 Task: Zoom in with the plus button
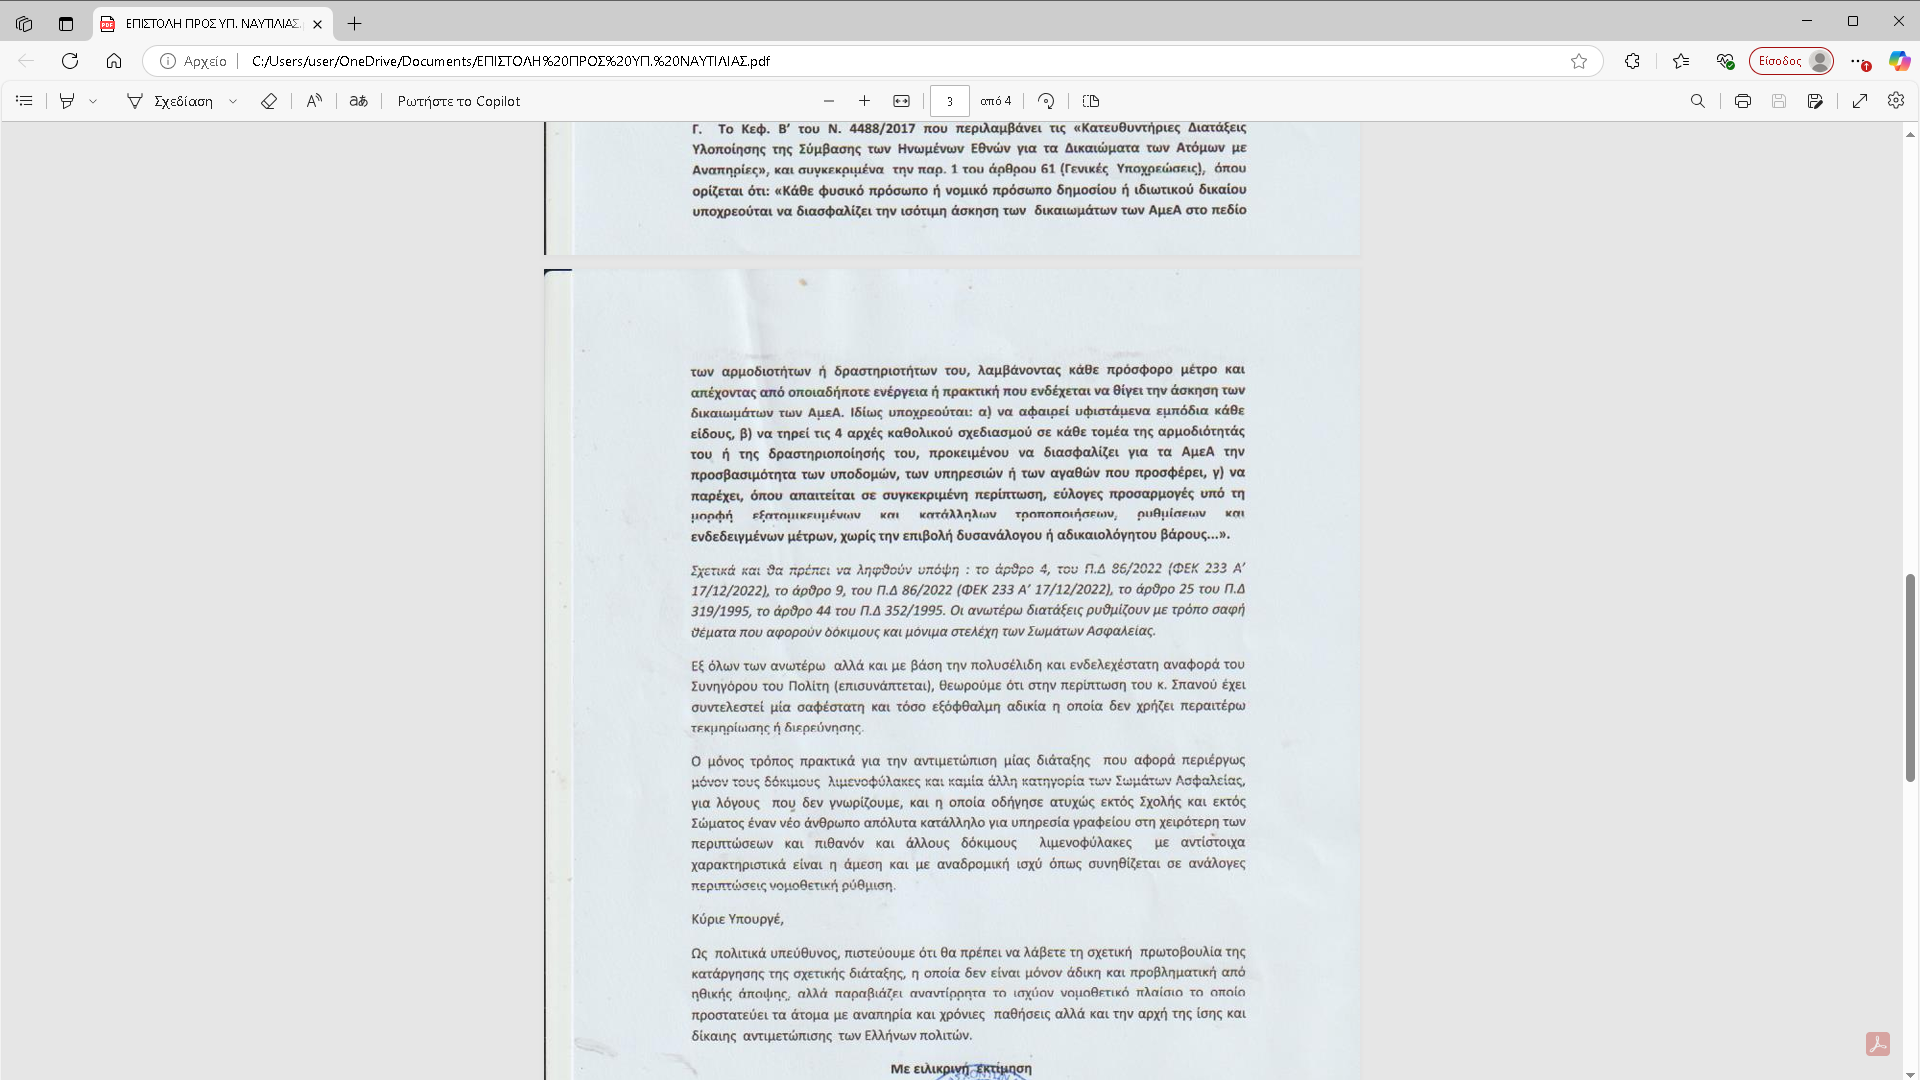pyautogui.click(x=864, y=101)
